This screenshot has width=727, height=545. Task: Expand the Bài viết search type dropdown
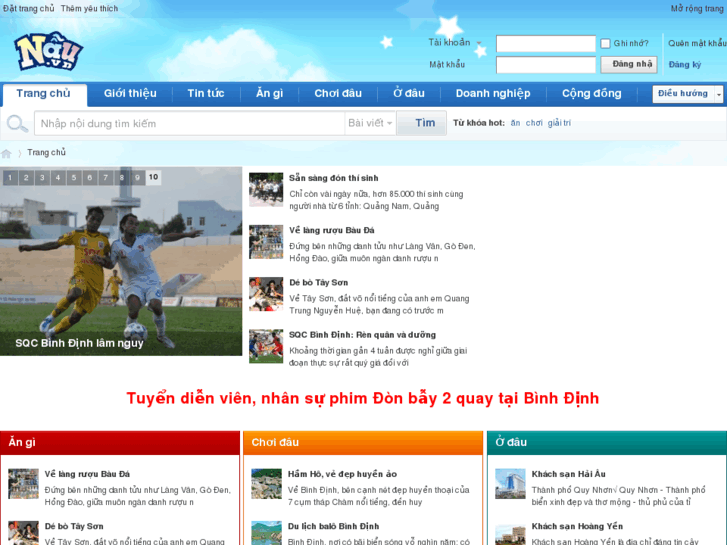[x=370, y=123]
